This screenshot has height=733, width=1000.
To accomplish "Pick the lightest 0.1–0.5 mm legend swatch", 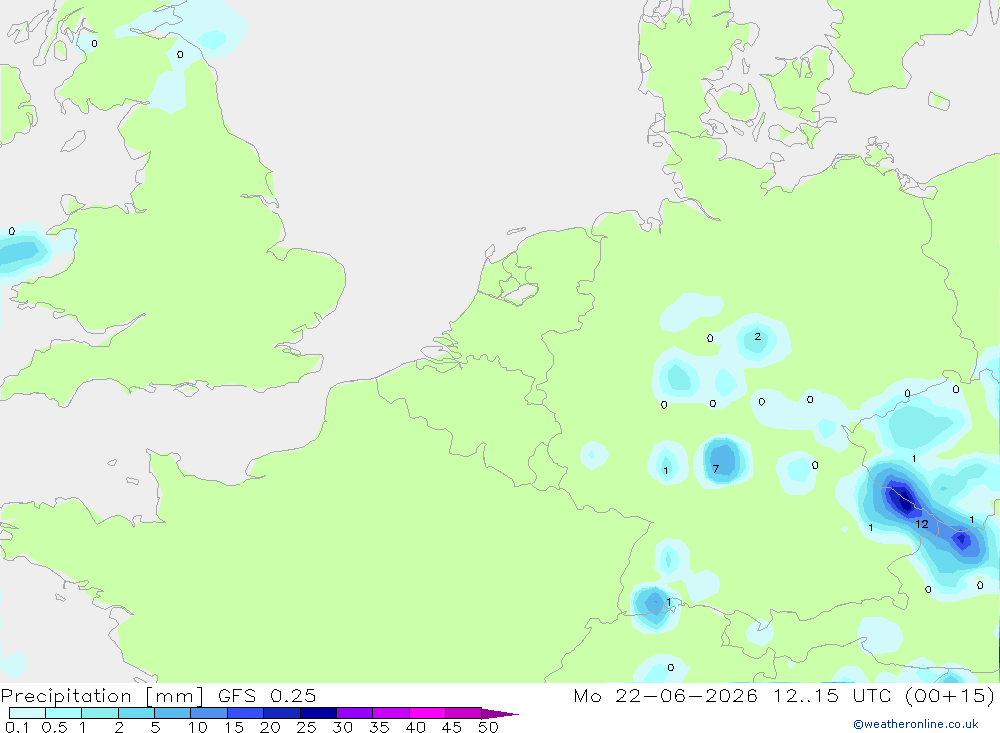I will [x=27, y=713].
